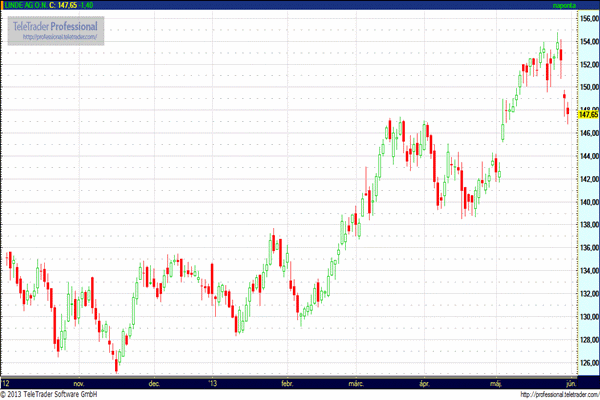The image size is (600, 400).
Task: Select the '13 year marker on time axis
Action: (x=211, y=383)
